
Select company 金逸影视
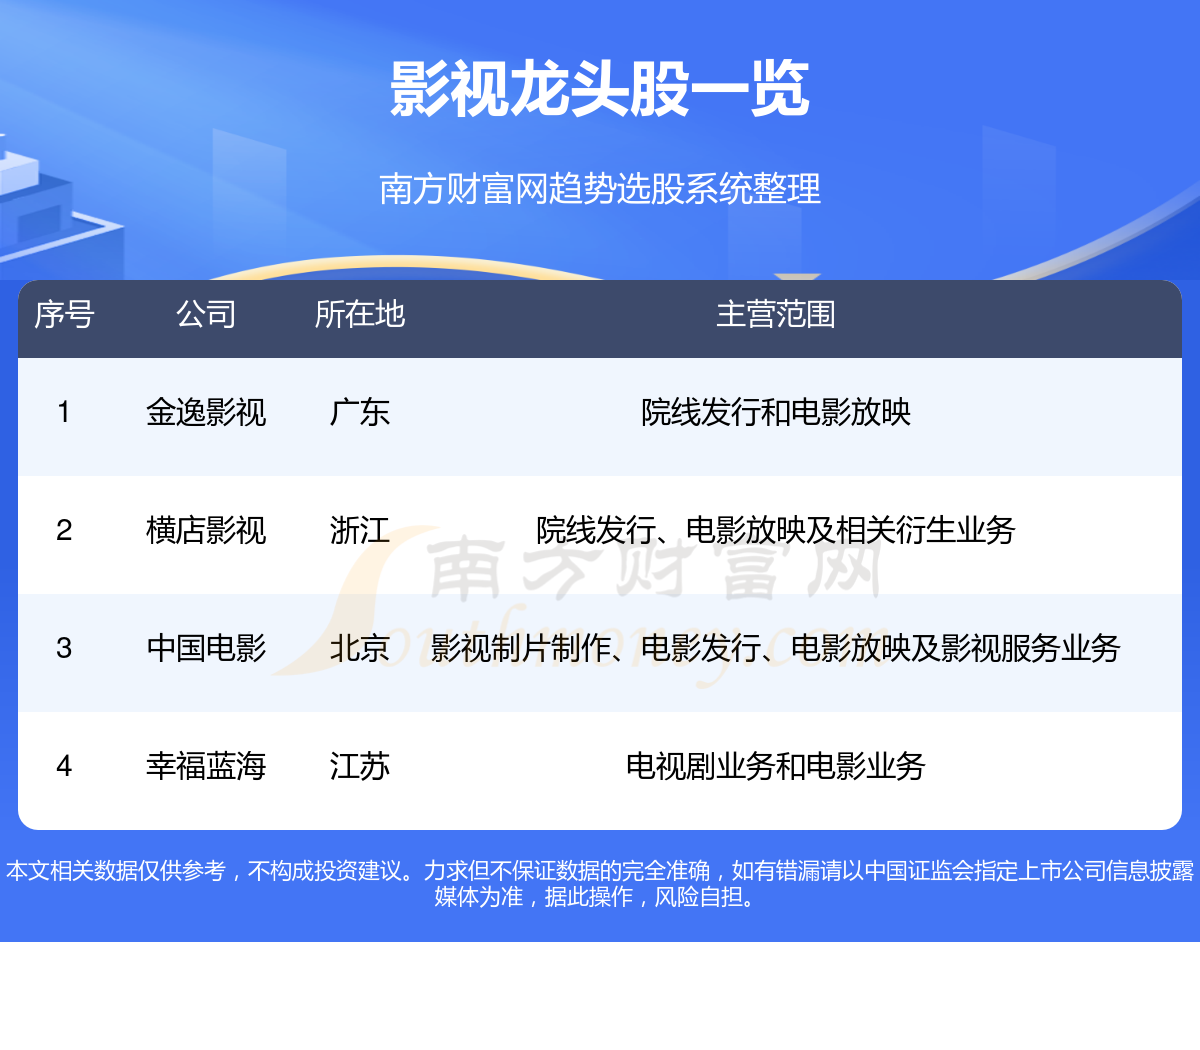206,412
